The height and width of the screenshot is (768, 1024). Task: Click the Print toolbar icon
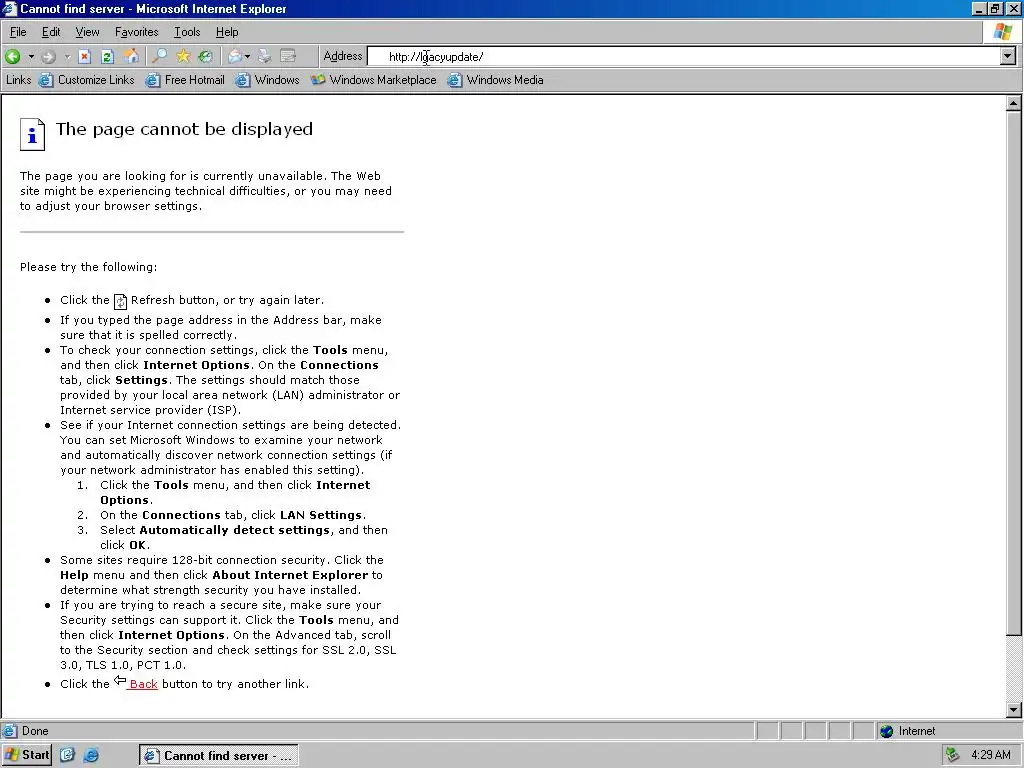[264, 56]
